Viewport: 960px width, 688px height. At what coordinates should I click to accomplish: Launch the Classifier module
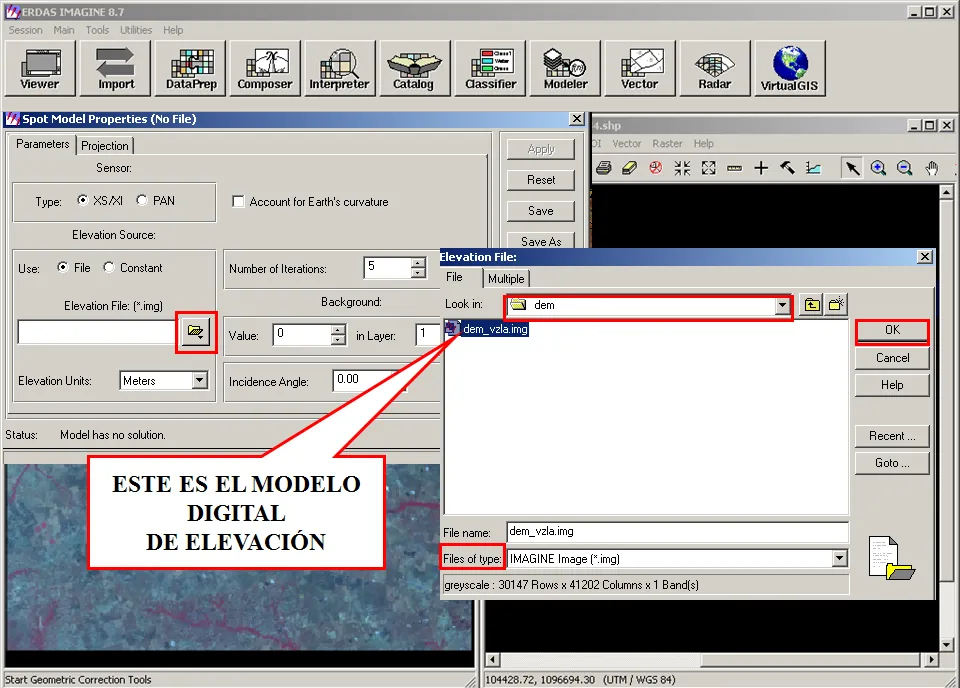point(490,68)
